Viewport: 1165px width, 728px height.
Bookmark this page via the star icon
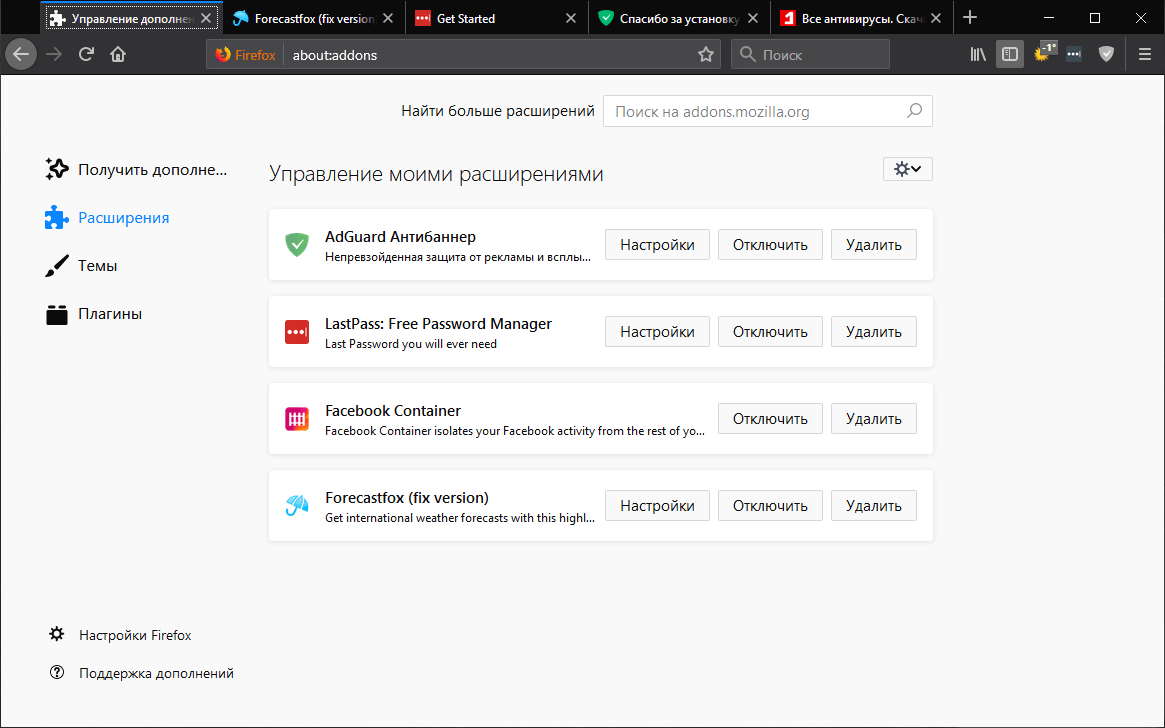[706, 54]
